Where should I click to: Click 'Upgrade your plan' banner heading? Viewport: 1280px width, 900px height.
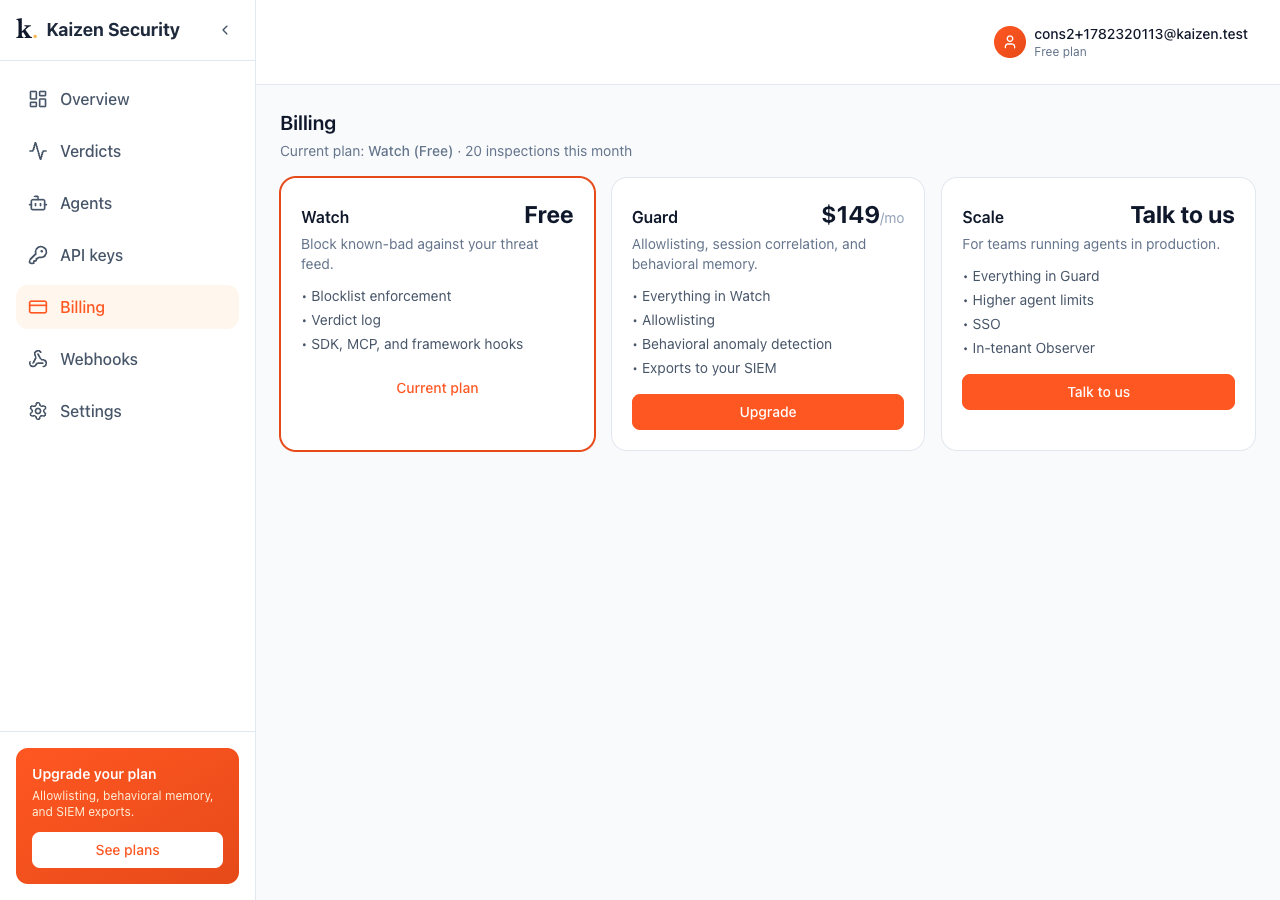tap(94, 774)
